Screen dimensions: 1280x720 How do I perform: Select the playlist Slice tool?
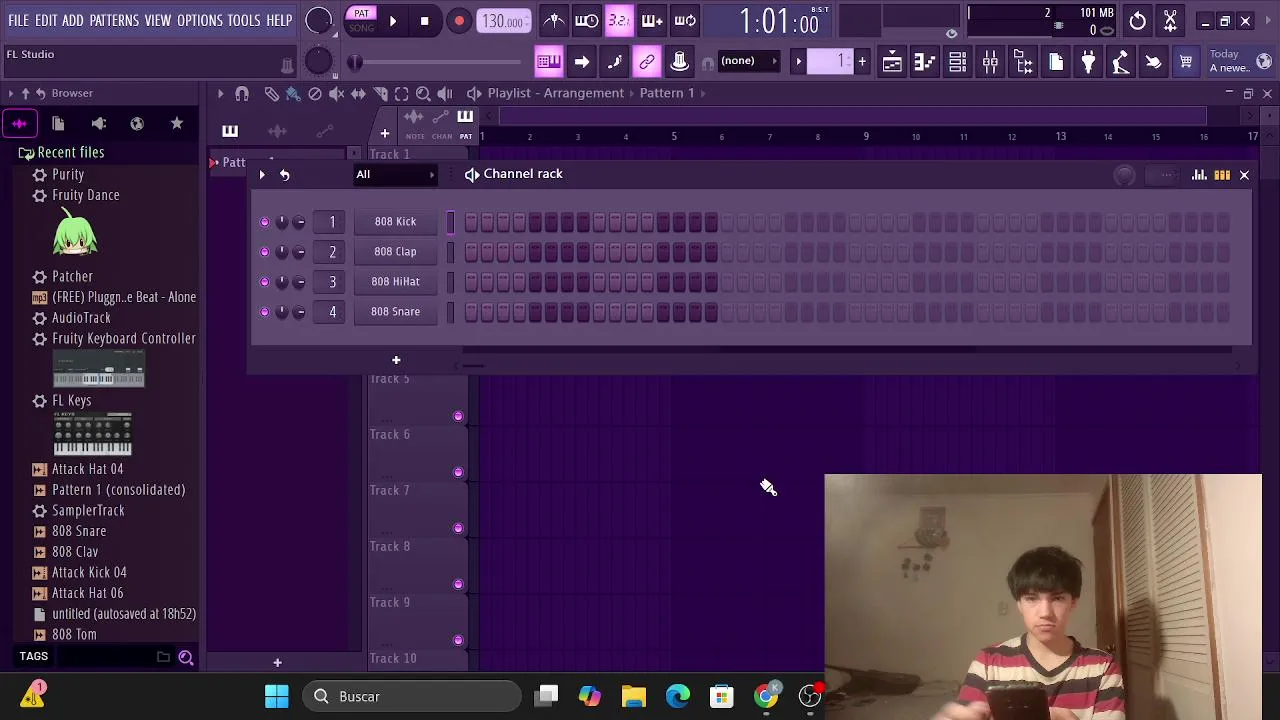pos(380,93)
